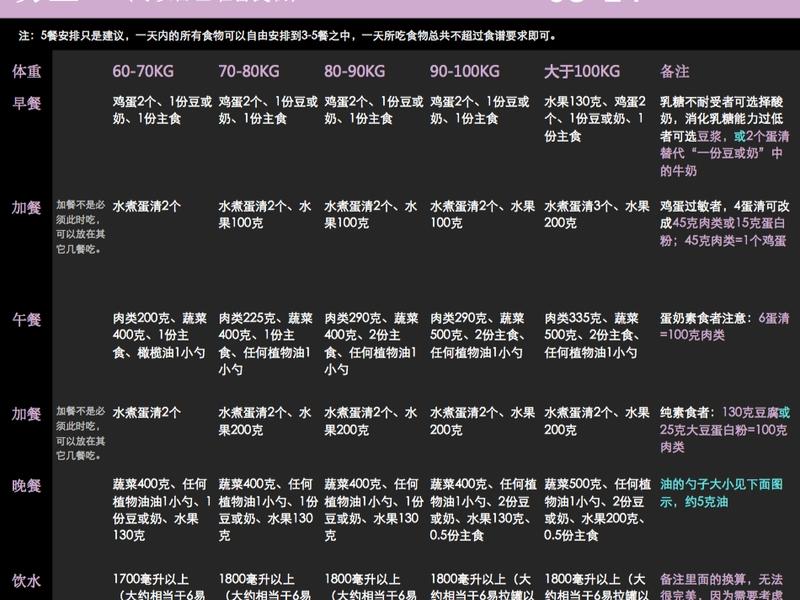Select the breakfast cell starting with 水果130克

[x=595, y=119]
